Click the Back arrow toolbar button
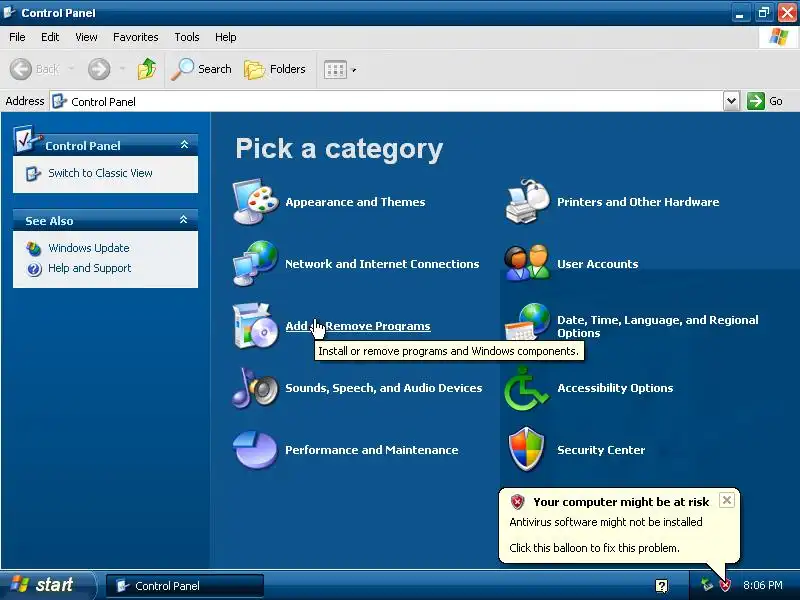 click(x=34, y=69)
